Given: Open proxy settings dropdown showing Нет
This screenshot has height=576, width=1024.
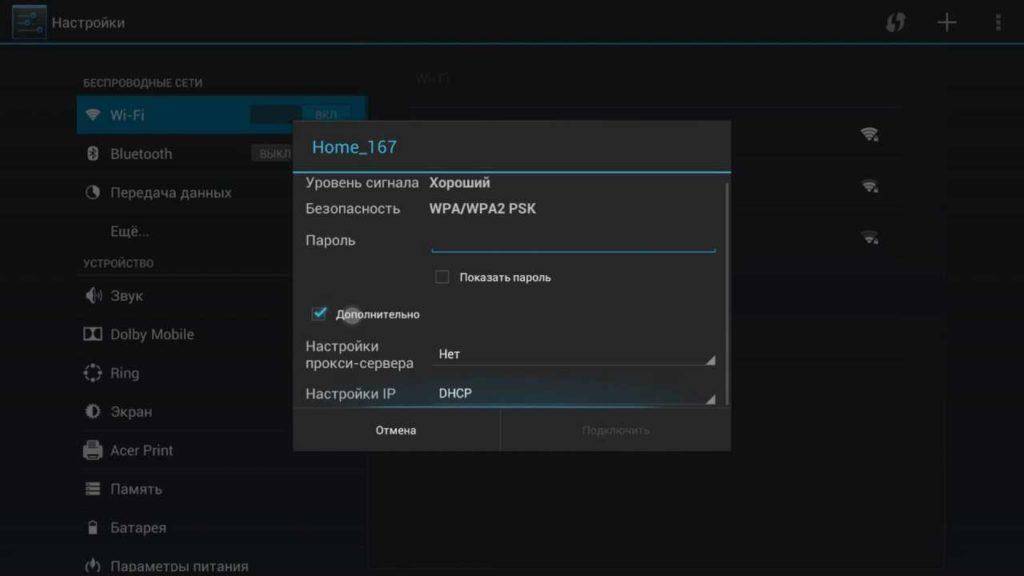Looking at the screenshot, I should coord(573,354).
